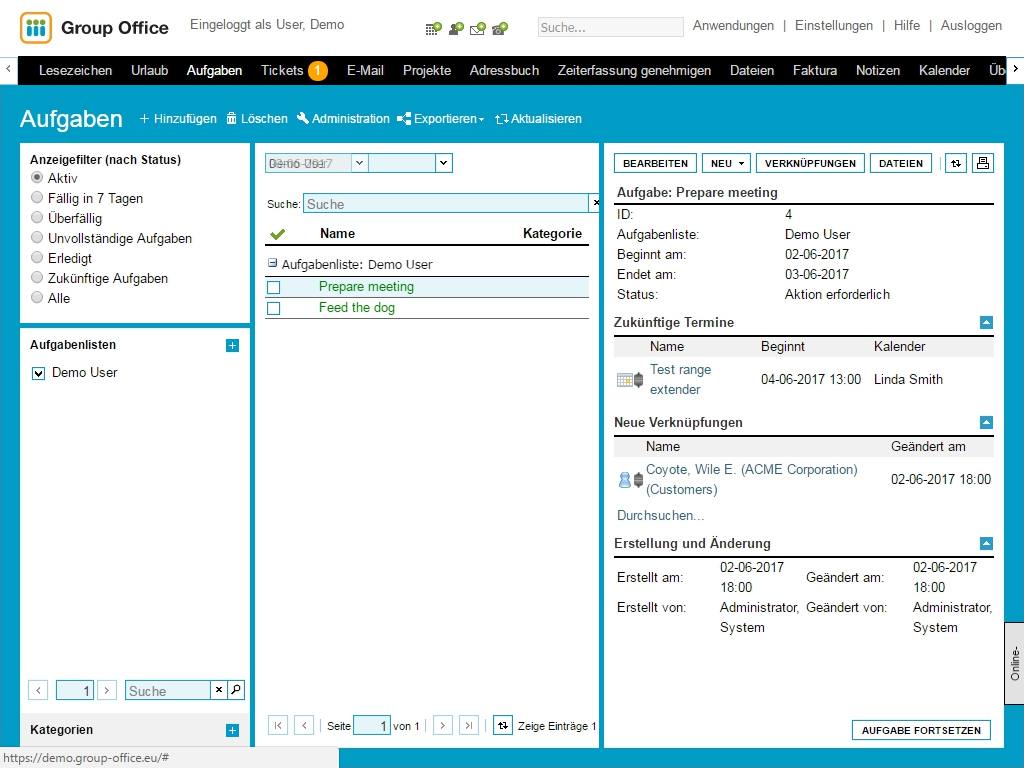The width and height of the screenshot is (1024, 768).
Task: Click the print icon in task details
Action: pyautogui.click(x=983, y=164)
